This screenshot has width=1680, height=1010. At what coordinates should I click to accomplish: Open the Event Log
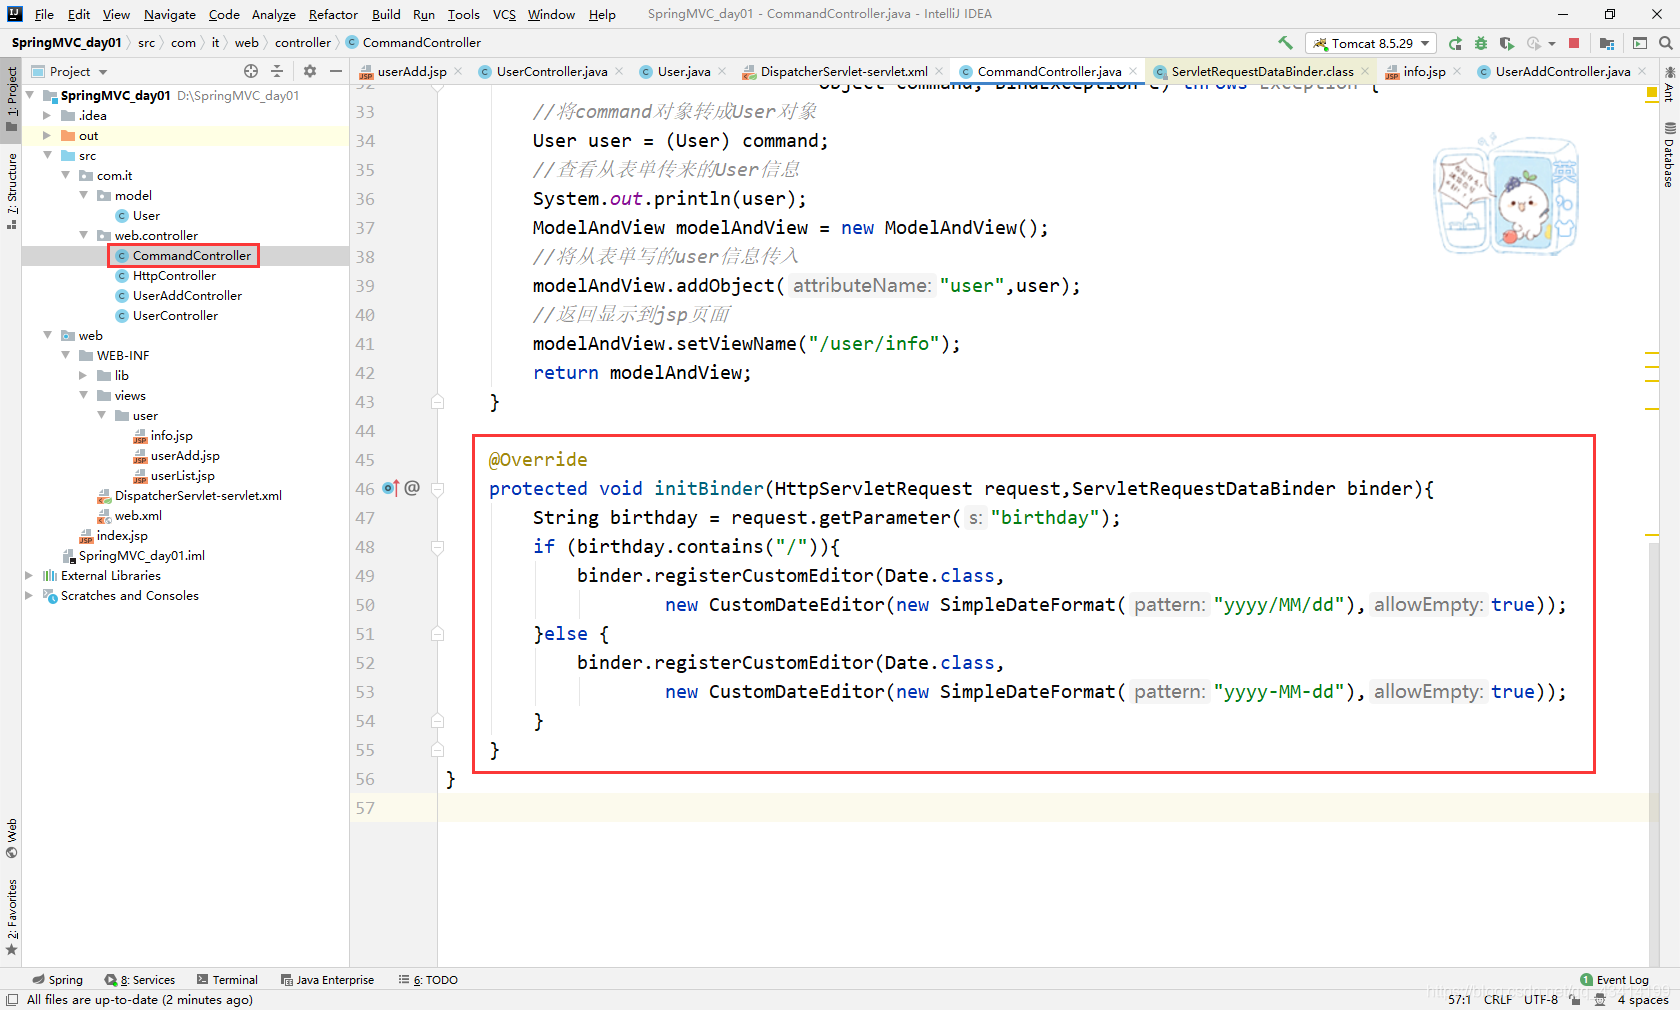tap(1614, 980)
